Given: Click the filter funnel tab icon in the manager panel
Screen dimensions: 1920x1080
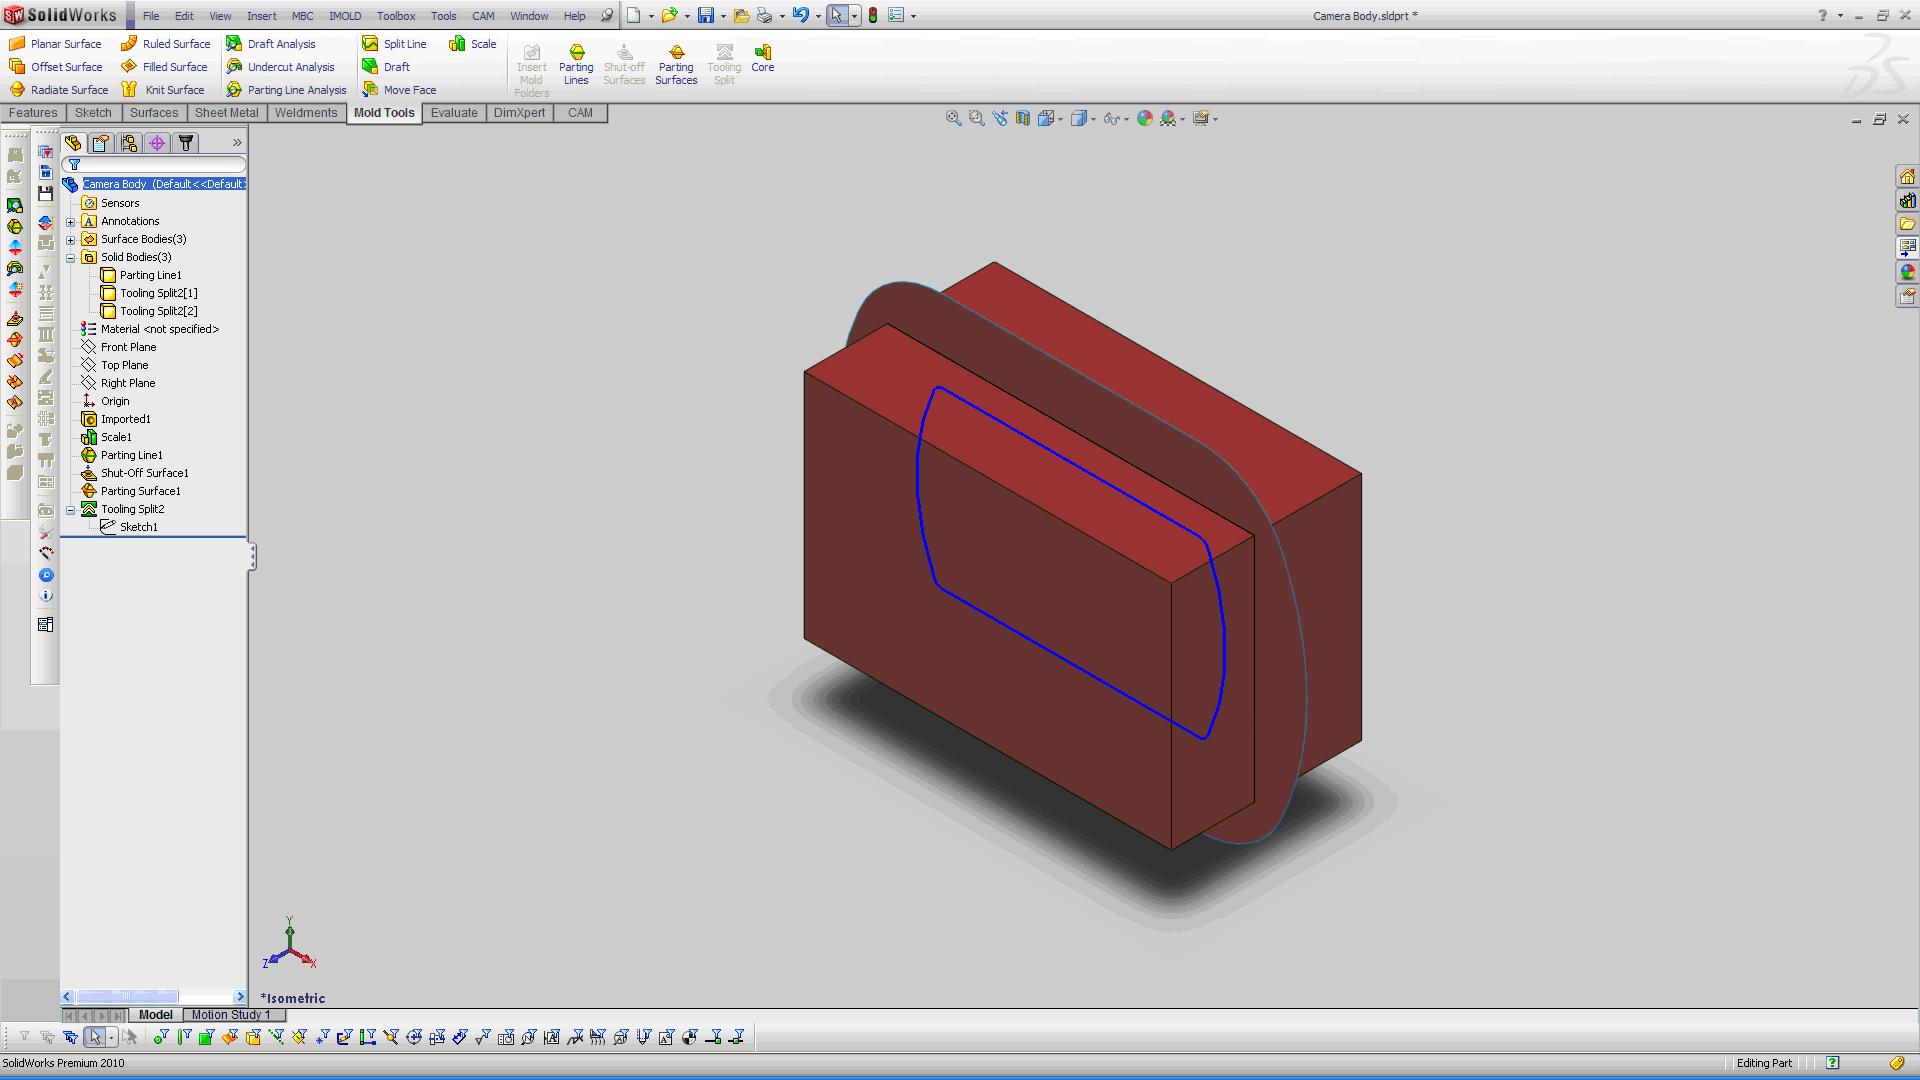Looking at the screenshot, I should click(x=185, y=143).
